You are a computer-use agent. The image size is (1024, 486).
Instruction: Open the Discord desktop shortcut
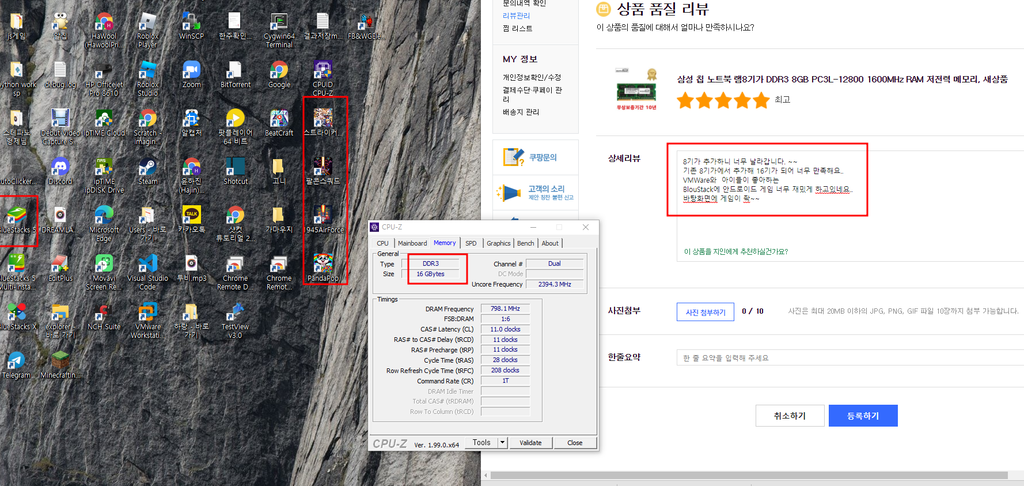[x=59, y=171]
